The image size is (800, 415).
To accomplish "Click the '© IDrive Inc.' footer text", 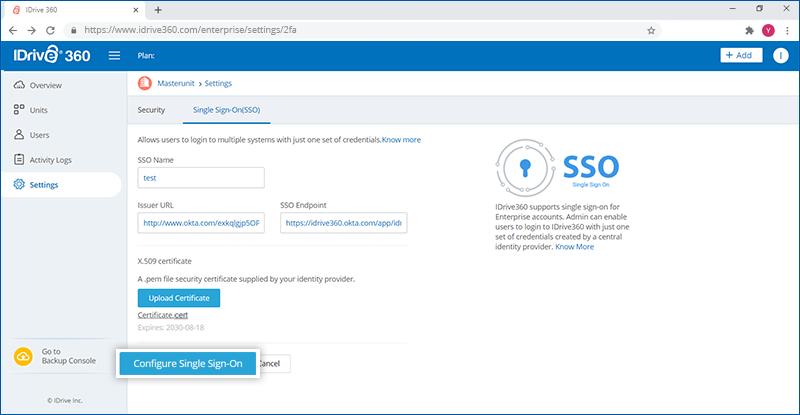I will click(x=65, y=400).
